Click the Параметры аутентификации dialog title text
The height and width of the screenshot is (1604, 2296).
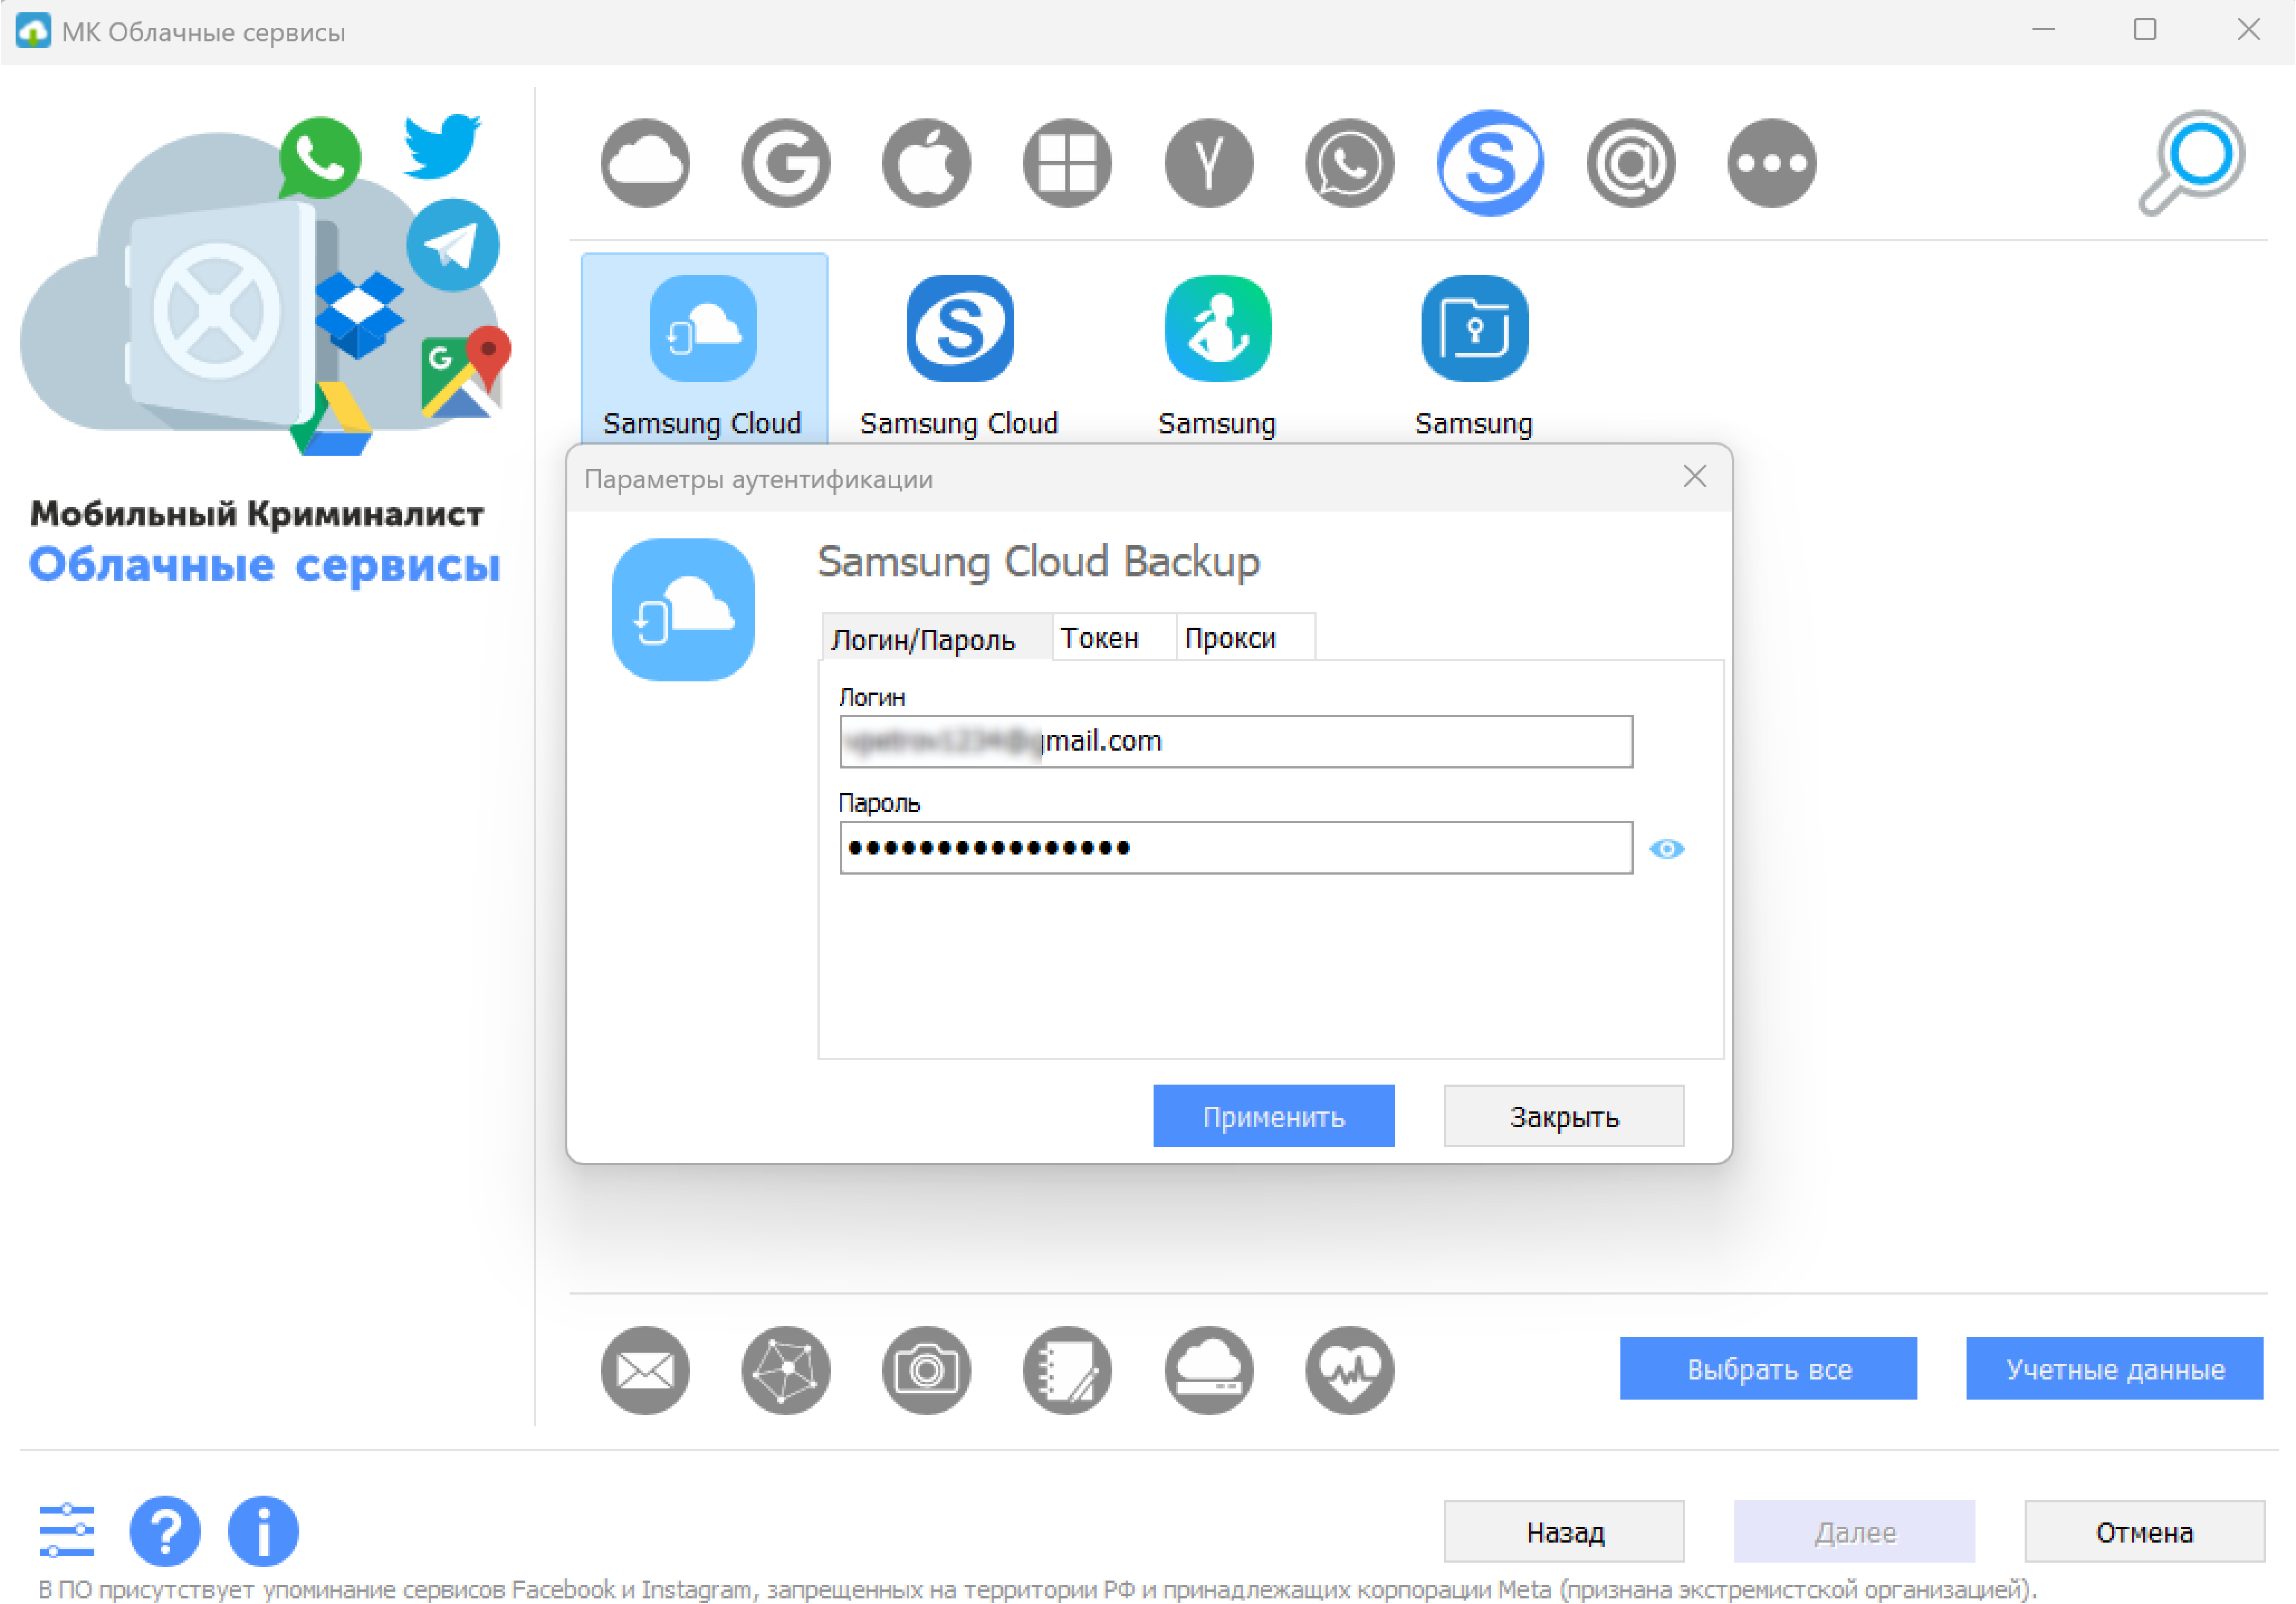(x=758, y=480)
